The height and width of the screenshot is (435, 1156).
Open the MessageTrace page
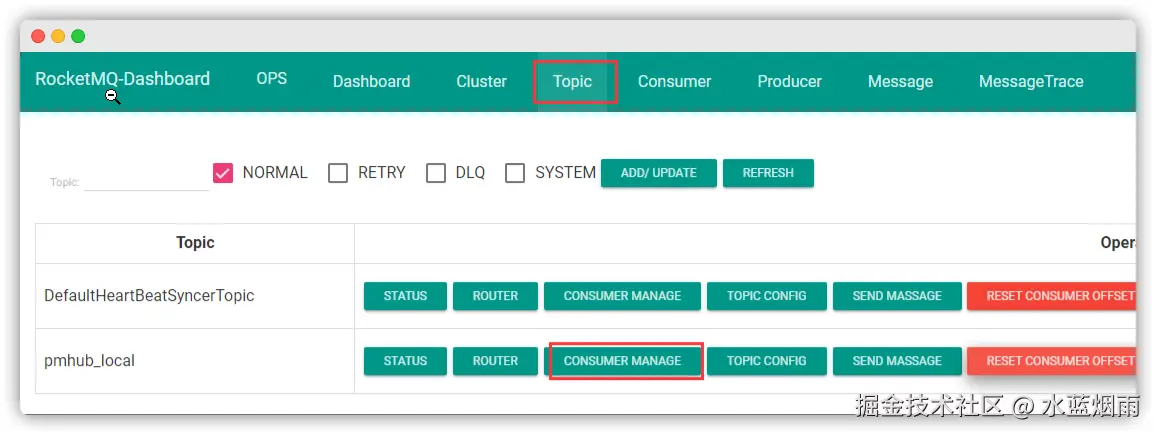(1031, 82)
